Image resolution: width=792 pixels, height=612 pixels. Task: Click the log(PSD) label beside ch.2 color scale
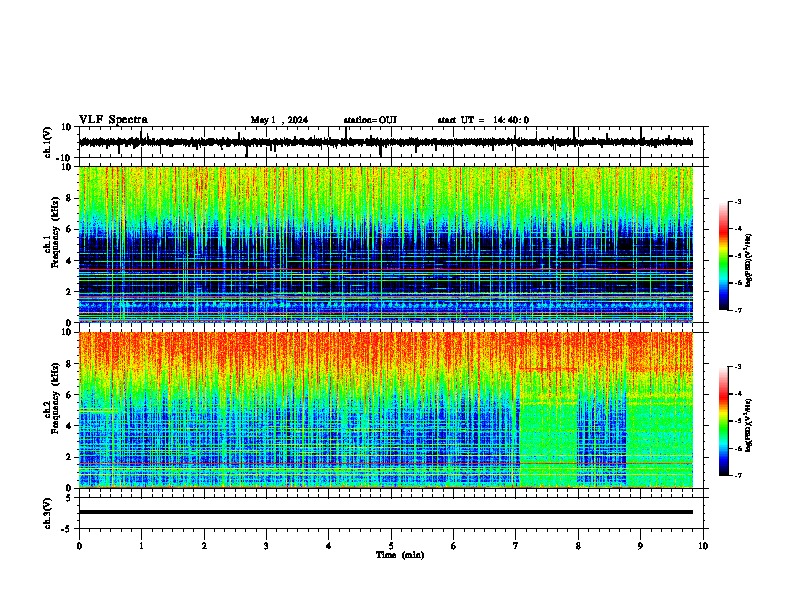(749, 425)
